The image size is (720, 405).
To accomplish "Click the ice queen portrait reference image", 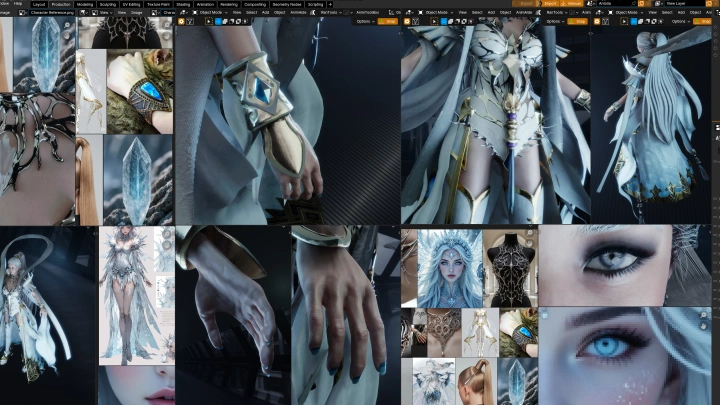I will pos(450,269).
